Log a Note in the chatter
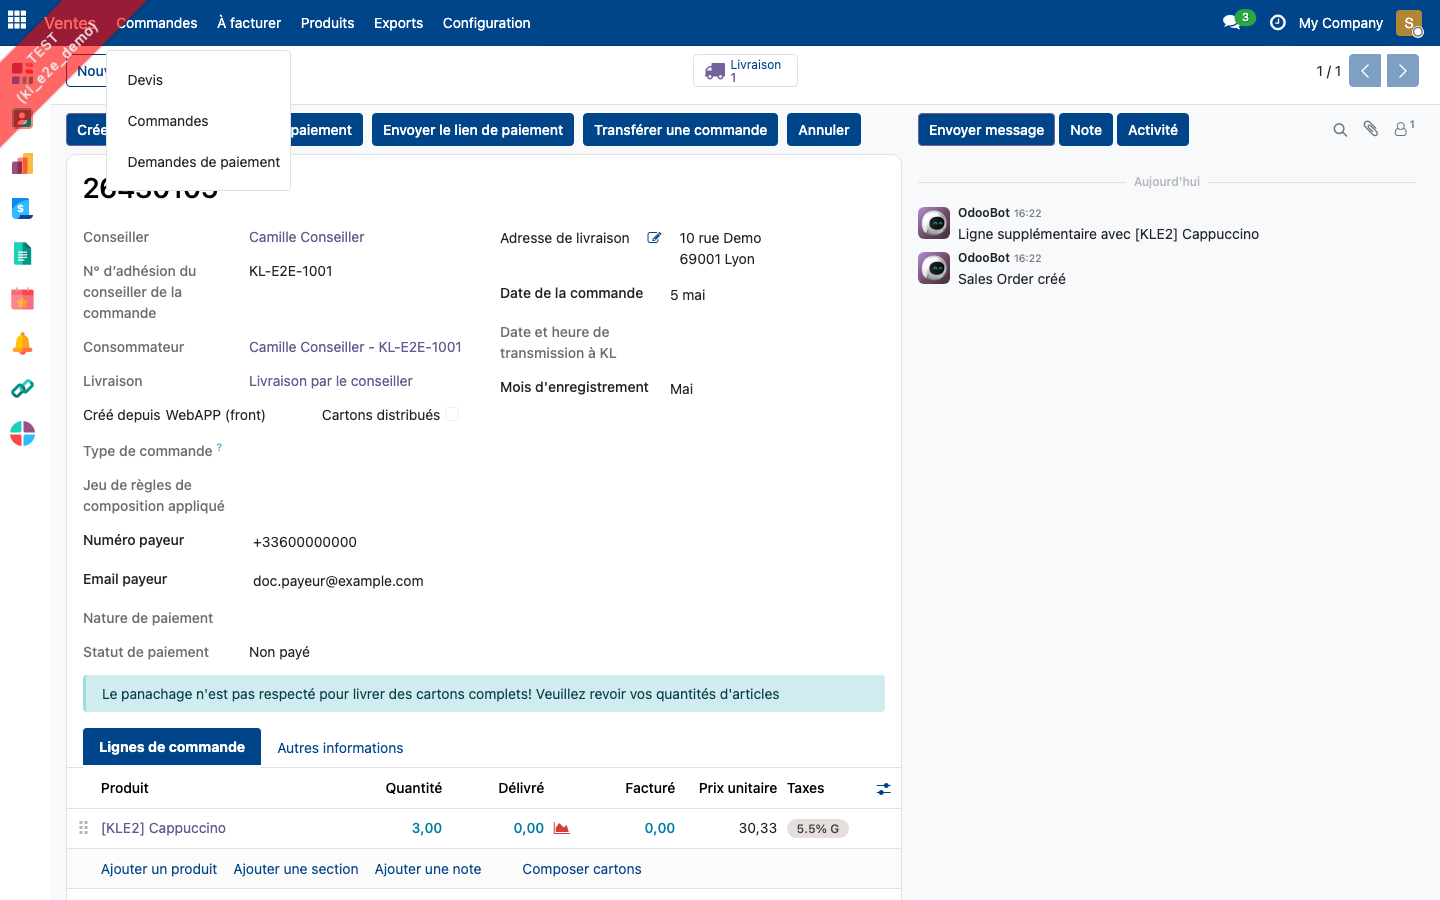Viewport: 1440px width, 900px height. 1086,130
